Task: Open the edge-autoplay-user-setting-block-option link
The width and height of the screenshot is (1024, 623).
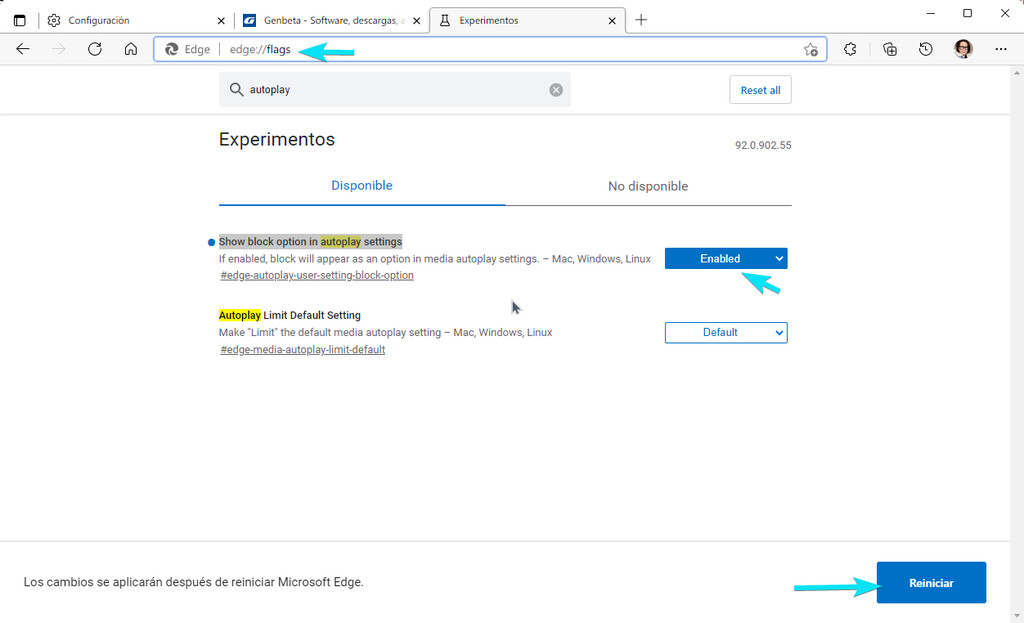Action: click(x=316, y=275)
